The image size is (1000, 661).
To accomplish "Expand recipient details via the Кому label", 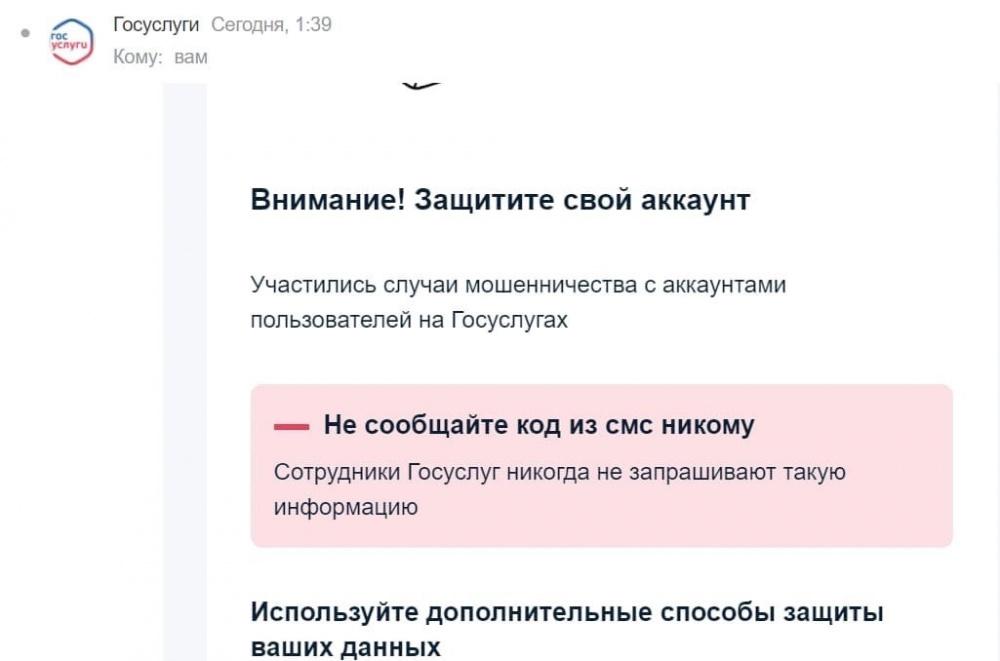I will point(137,57).
